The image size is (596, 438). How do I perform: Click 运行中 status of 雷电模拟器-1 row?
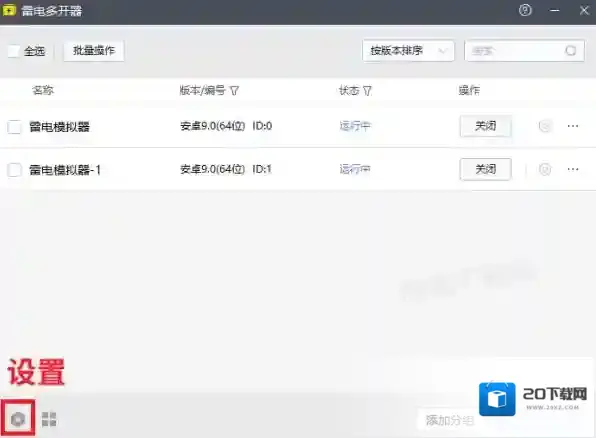355,169
